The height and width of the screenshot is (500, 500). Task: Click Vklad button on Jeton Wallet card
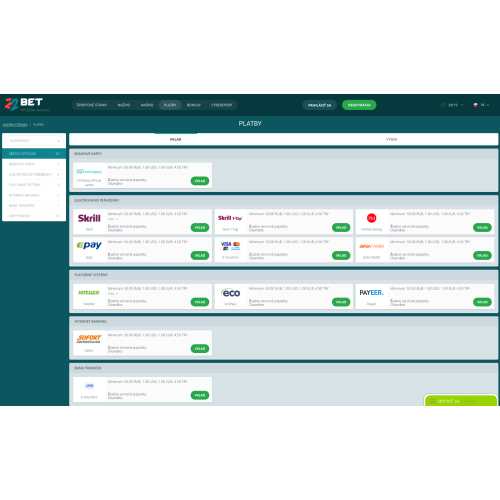click(x=482, y=255)
